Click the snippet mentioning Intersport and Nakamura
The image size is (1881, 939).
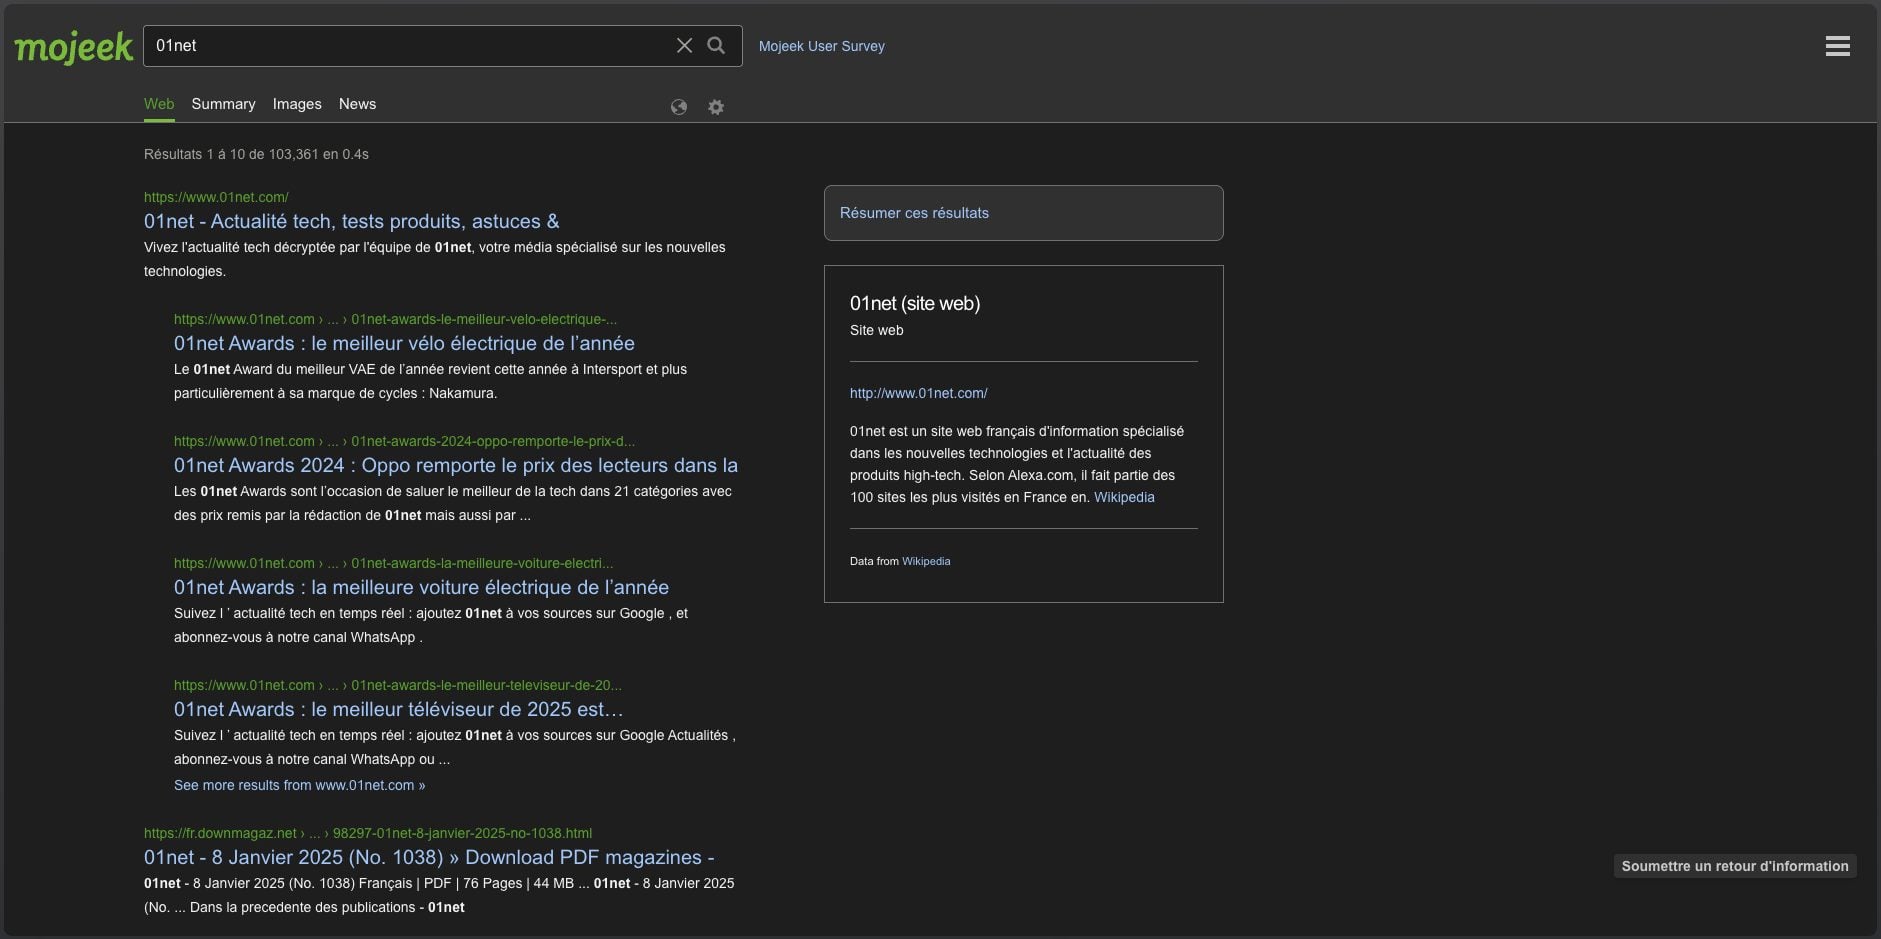coord(430,381)
